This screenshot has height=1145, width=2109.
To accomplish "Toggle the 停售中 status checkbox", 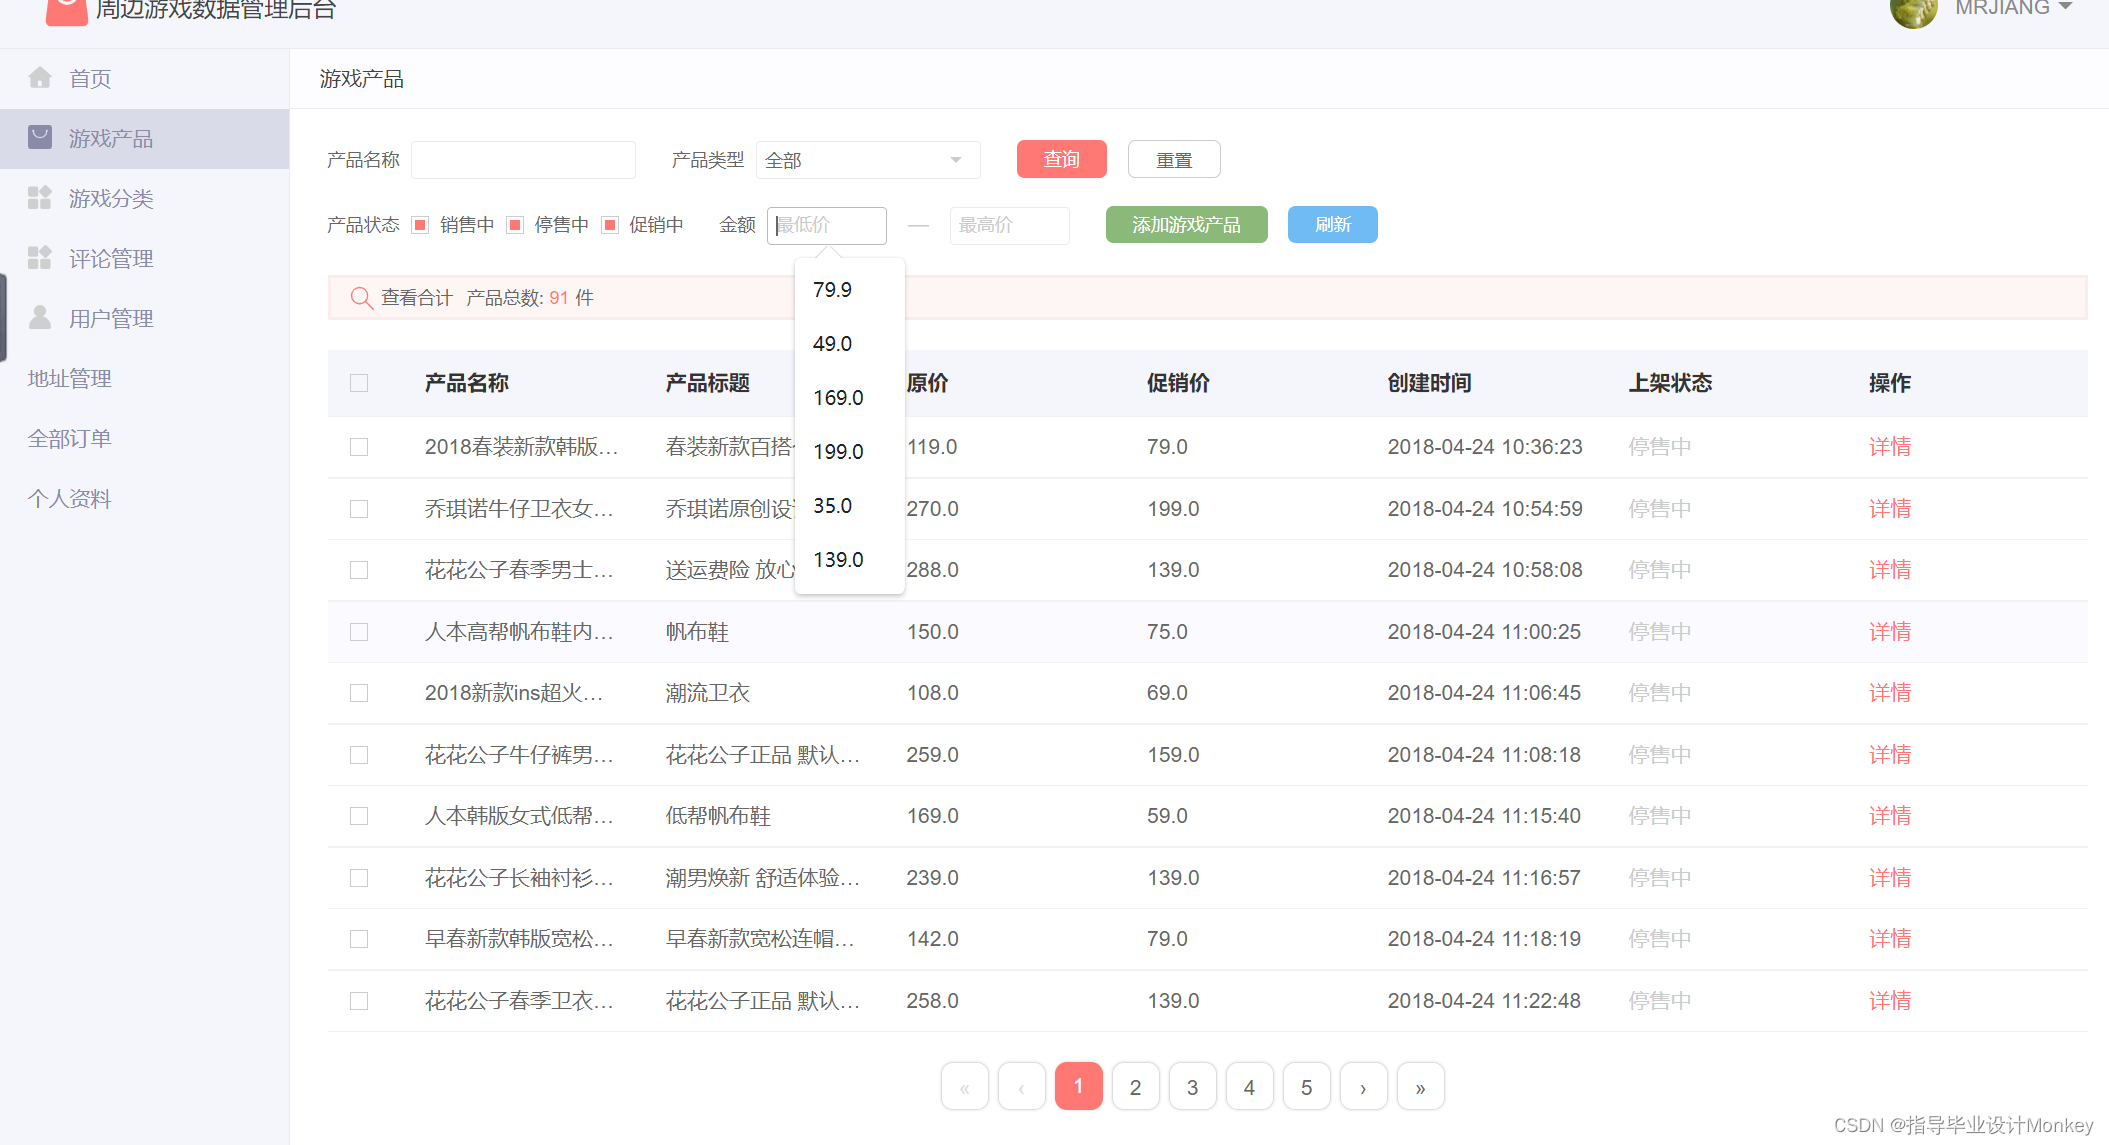I will (515, 225).
